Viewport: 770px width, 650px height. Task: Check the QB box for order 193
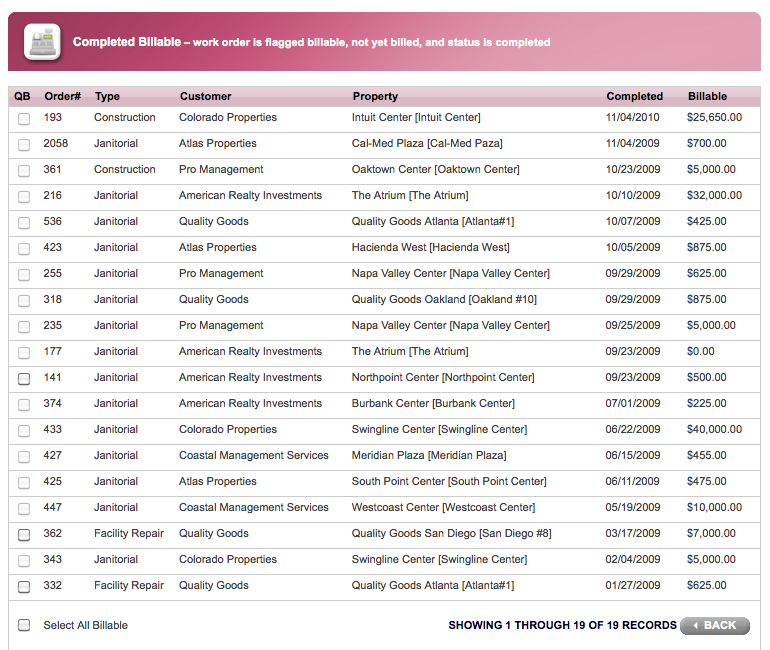24,119
